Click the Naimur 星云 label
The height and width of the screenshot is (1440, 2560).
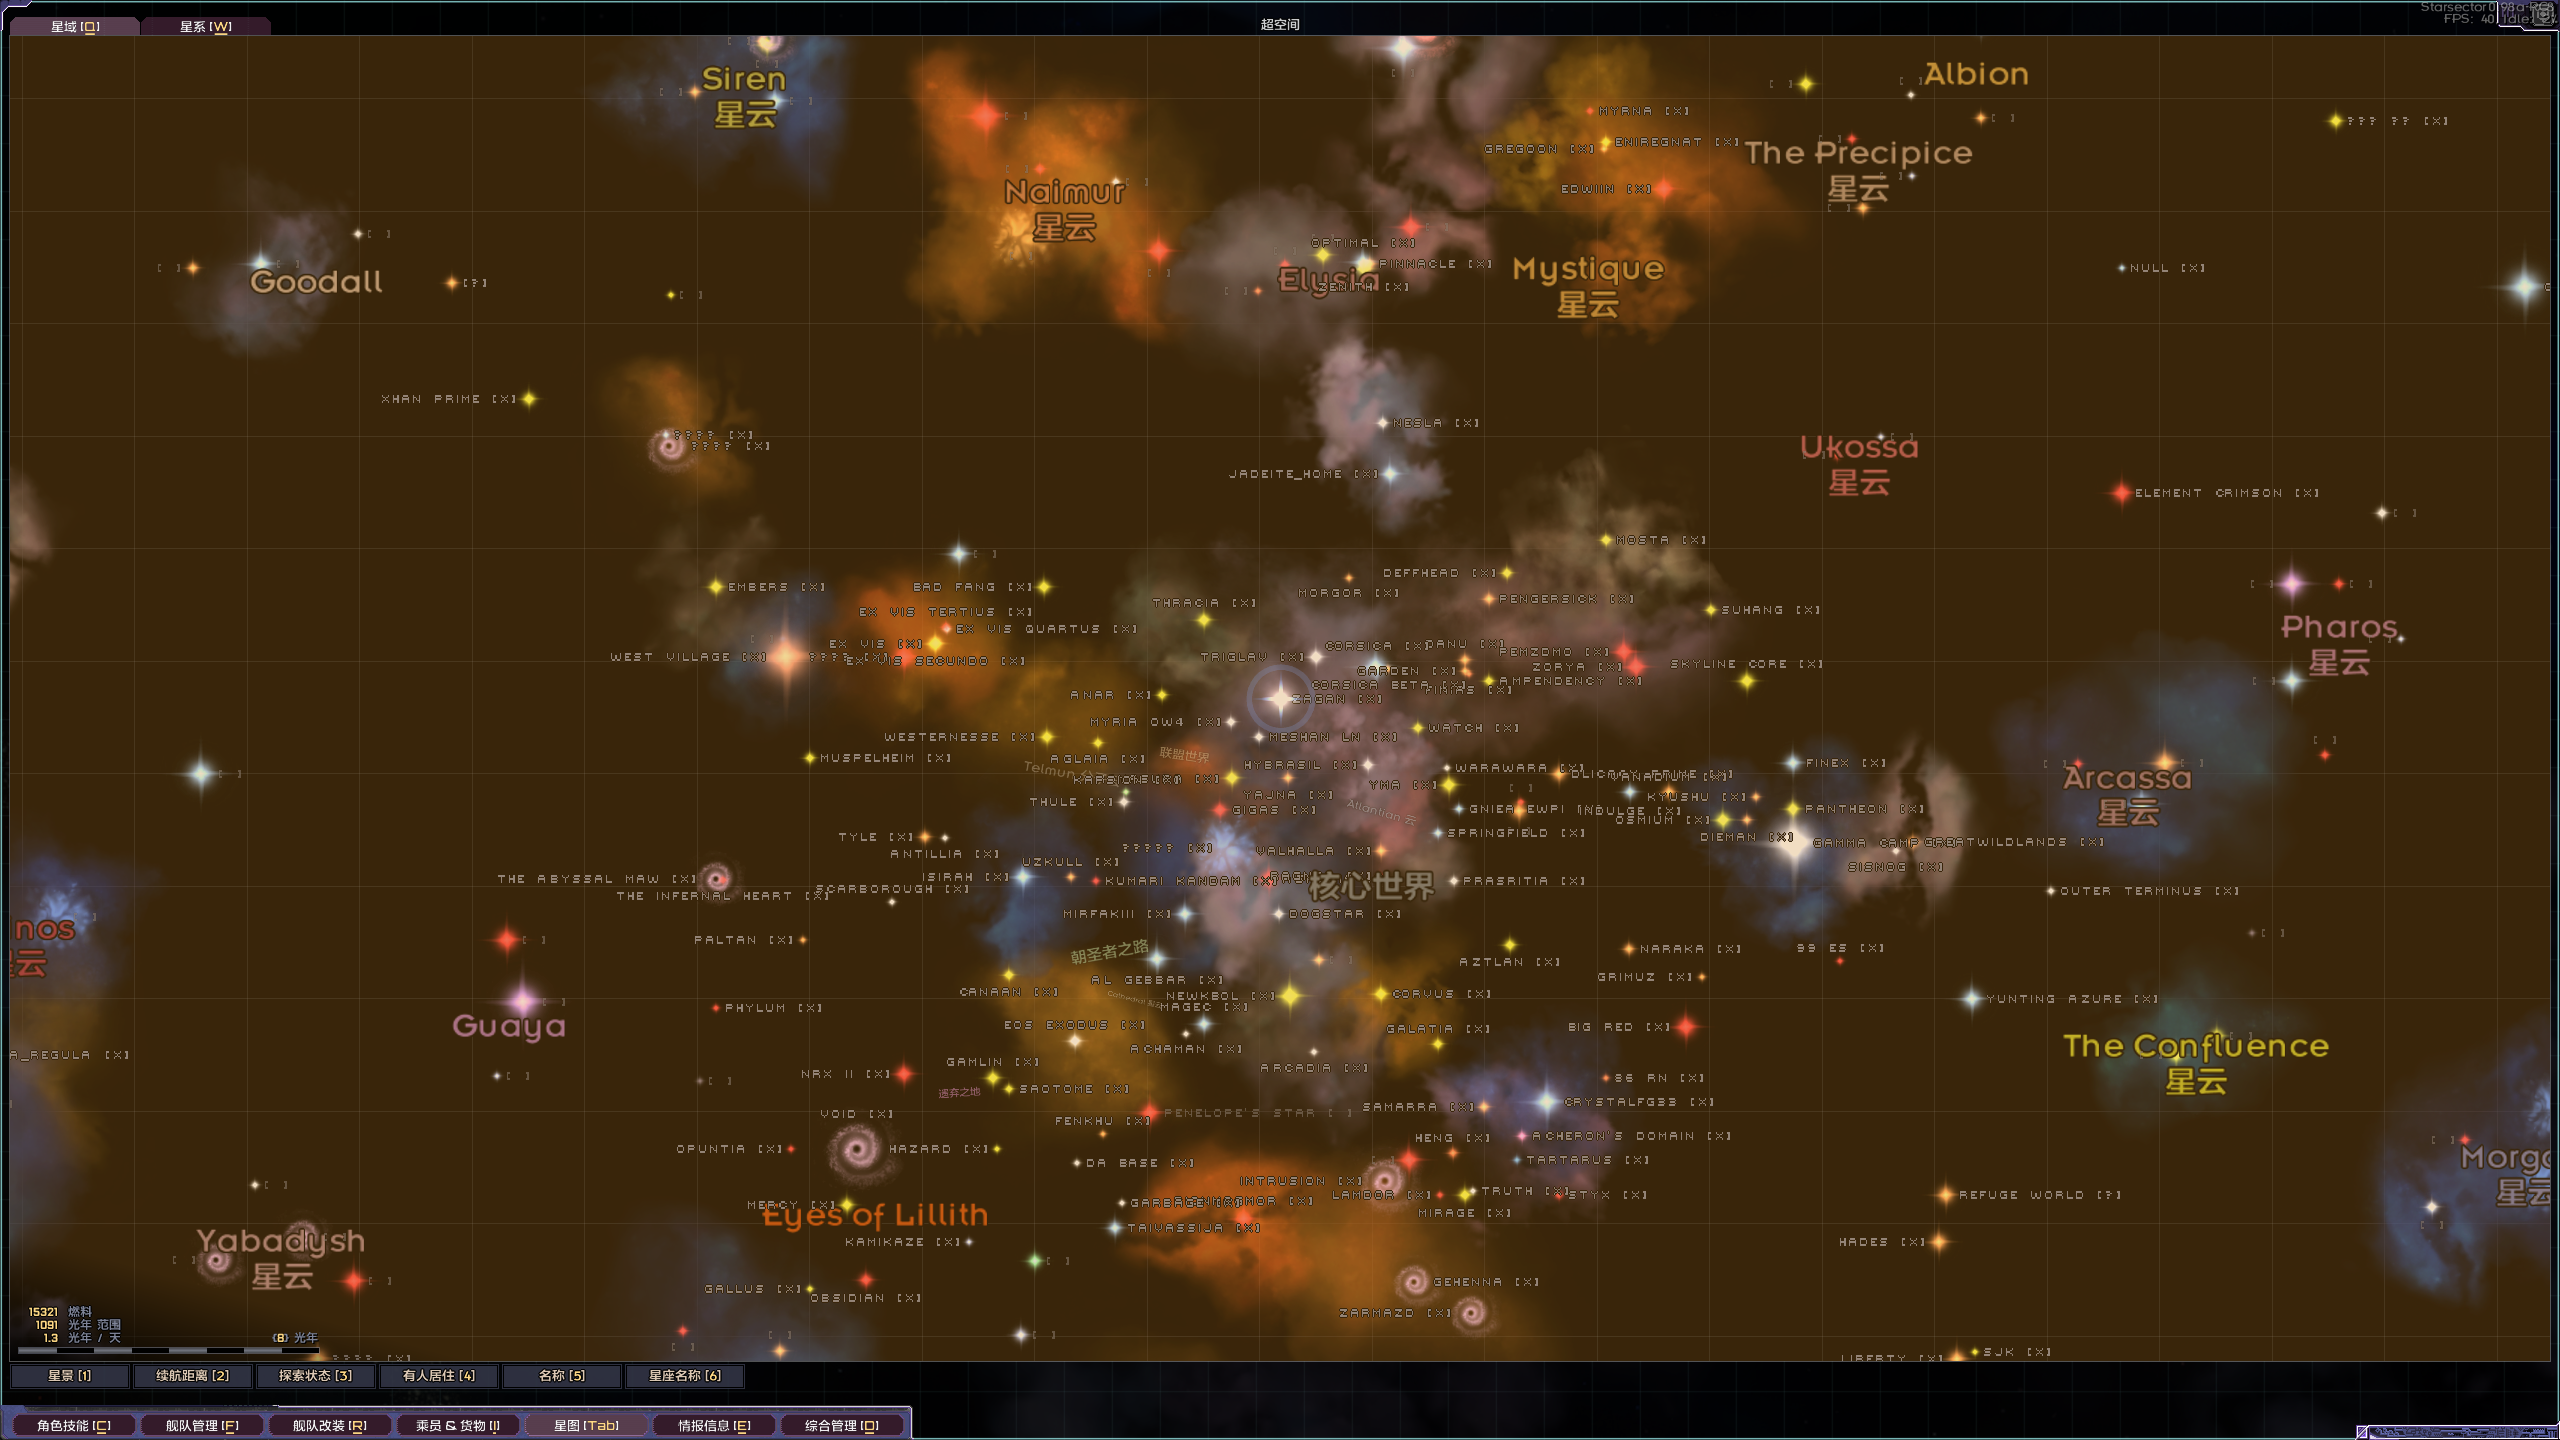(x=1065, y=209)
